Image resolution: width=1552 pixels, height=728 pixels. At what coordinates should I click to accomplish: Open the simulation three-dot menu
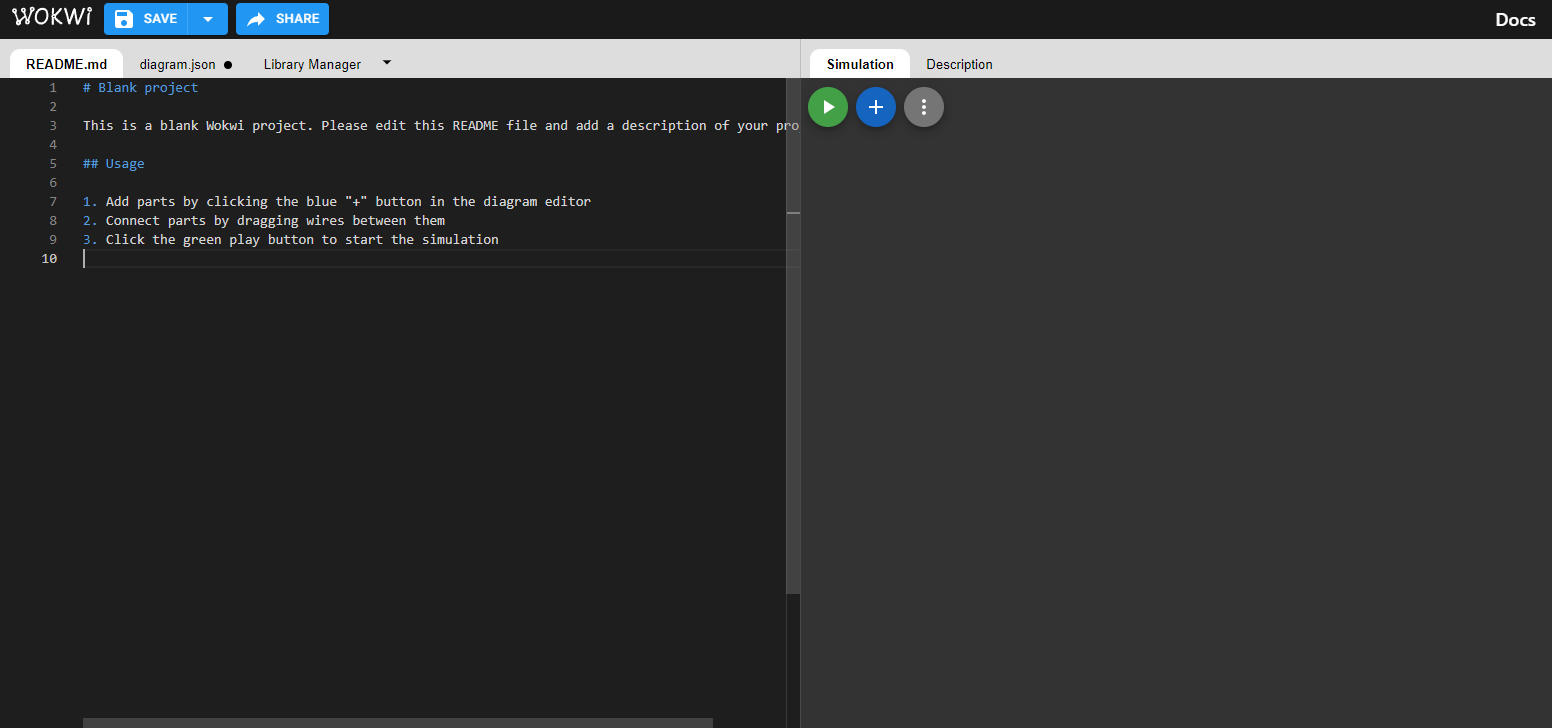(x=924, y=107)
